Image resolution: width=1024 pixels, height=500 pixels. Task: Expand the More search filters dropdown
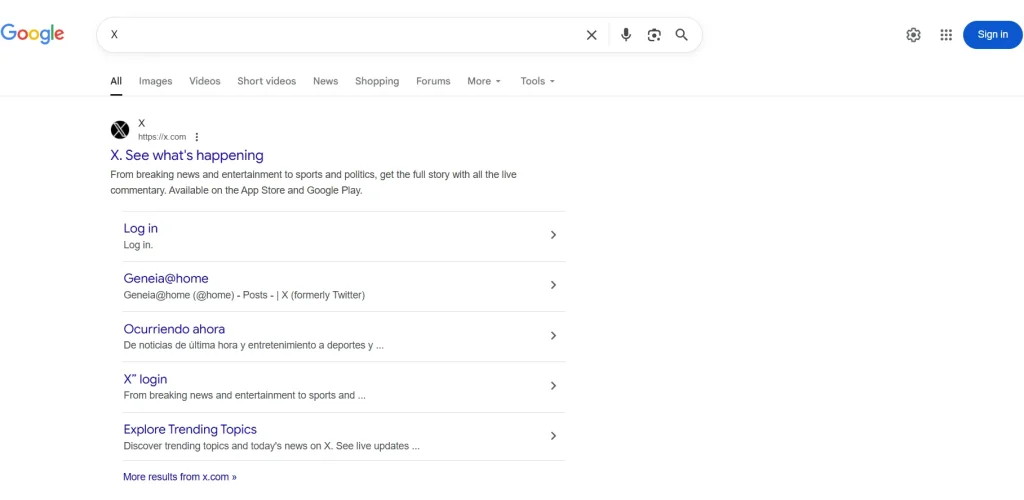click(484, 81)
